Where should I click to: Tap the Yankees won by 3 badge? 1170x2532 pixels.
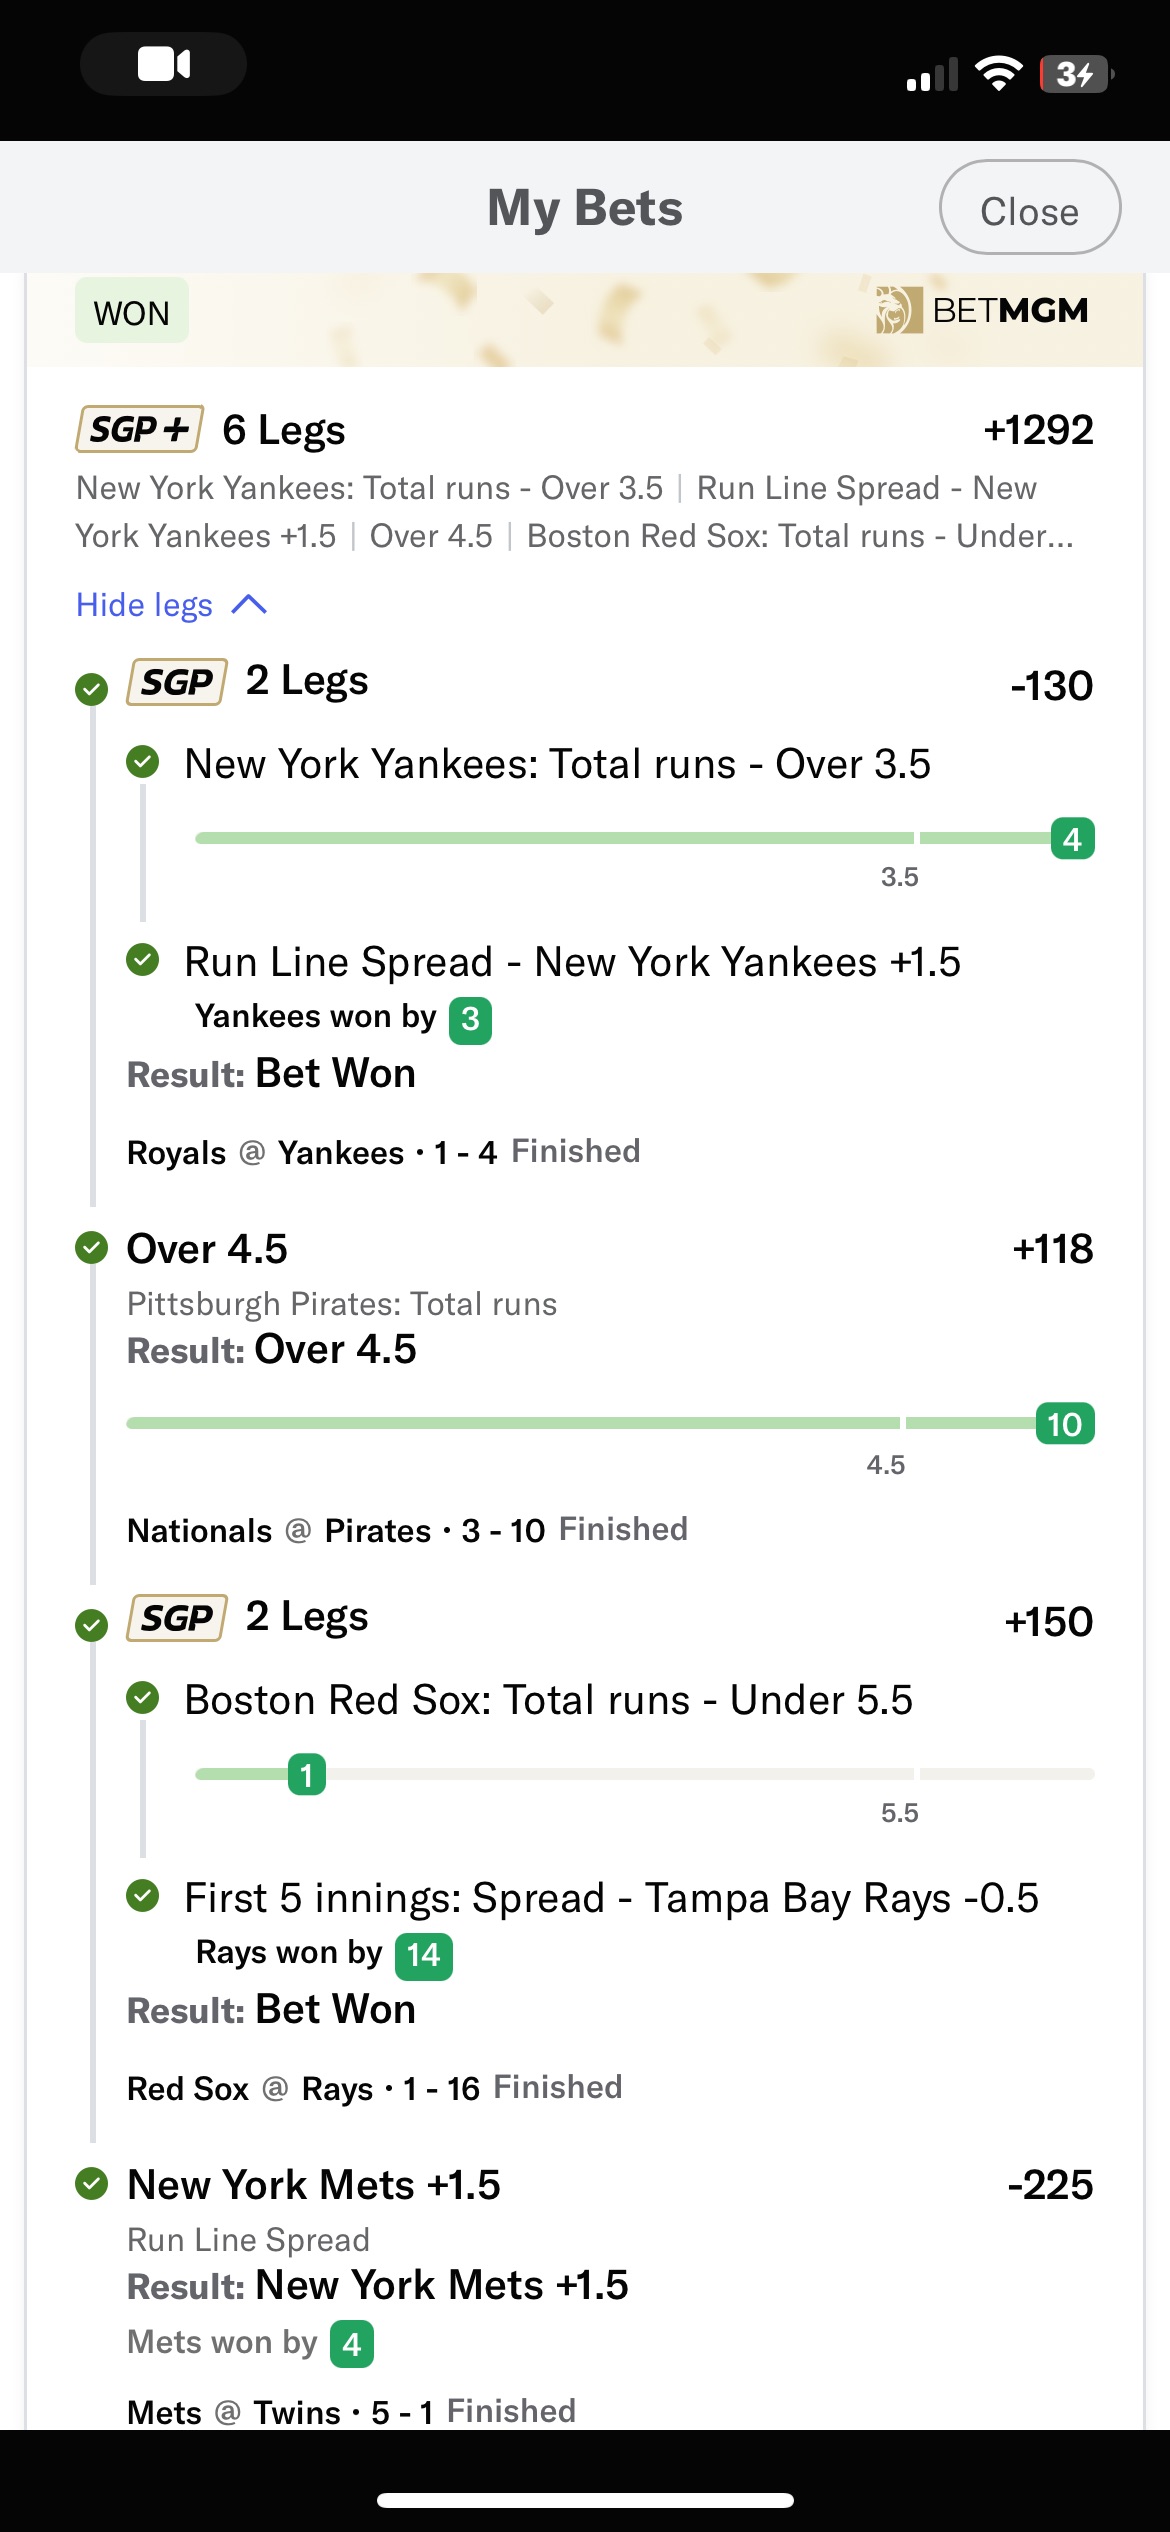pyautogui.click(x=470, y=1020)
